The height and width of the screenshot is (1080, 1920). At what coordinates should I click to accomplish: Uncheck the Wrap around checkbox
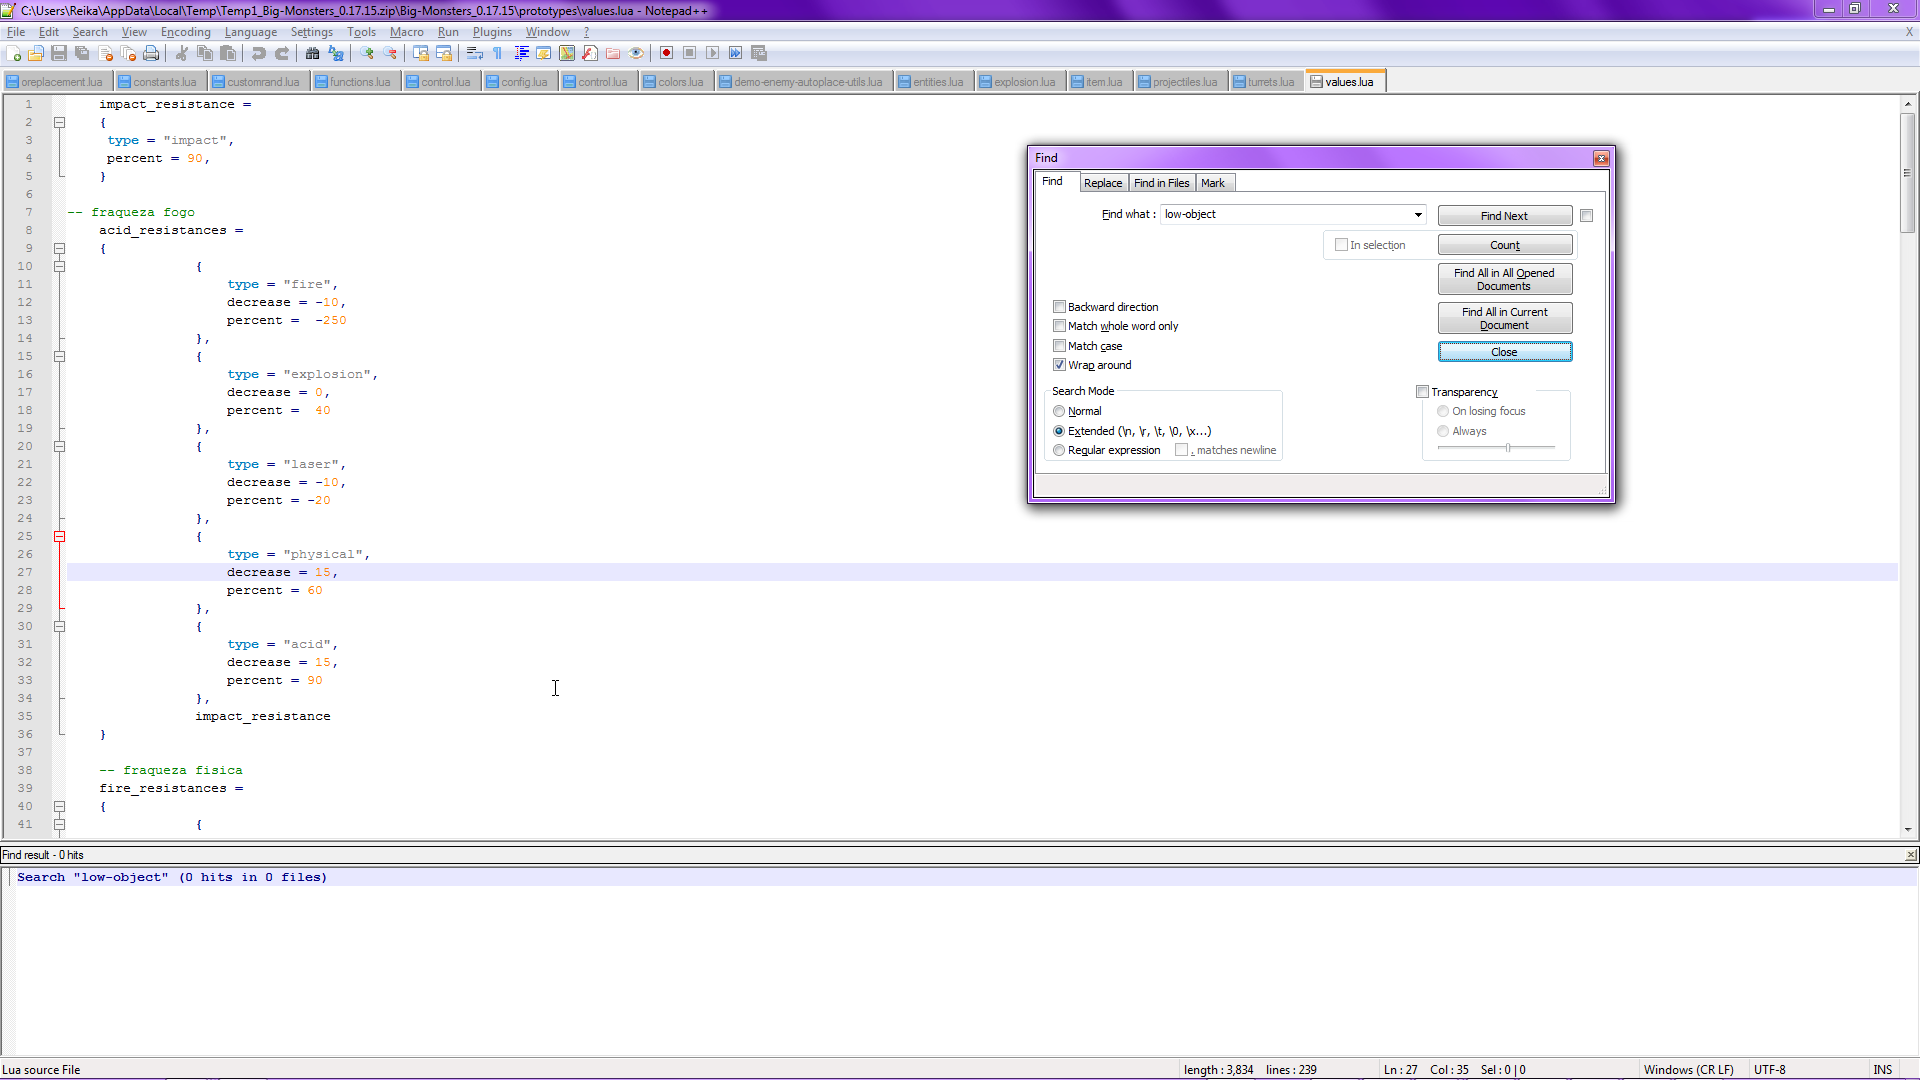tap(1059, 365)
